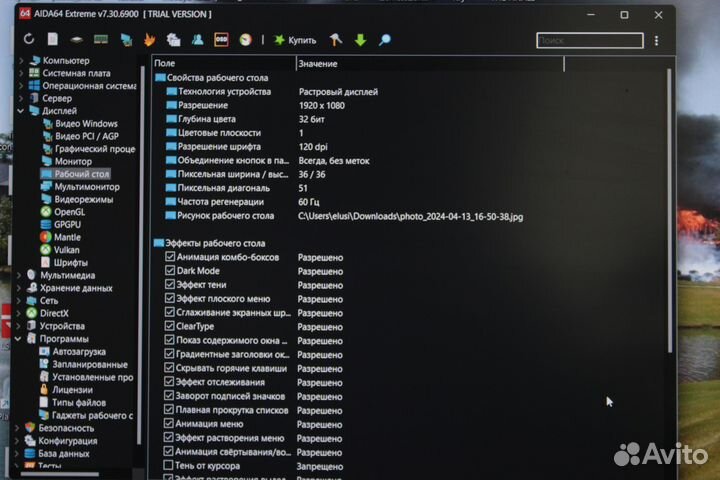Start the system stability test flame icon

pos(150,40)
